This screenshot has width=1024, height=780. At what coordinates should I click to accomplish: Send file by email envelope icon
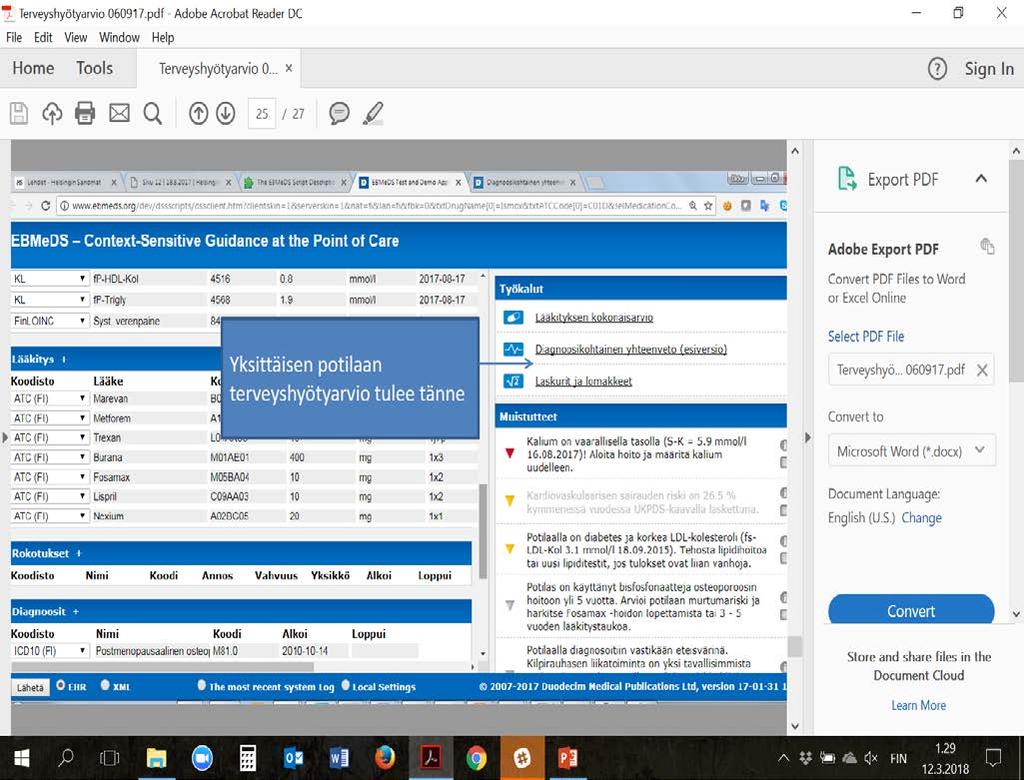point(119,113)
